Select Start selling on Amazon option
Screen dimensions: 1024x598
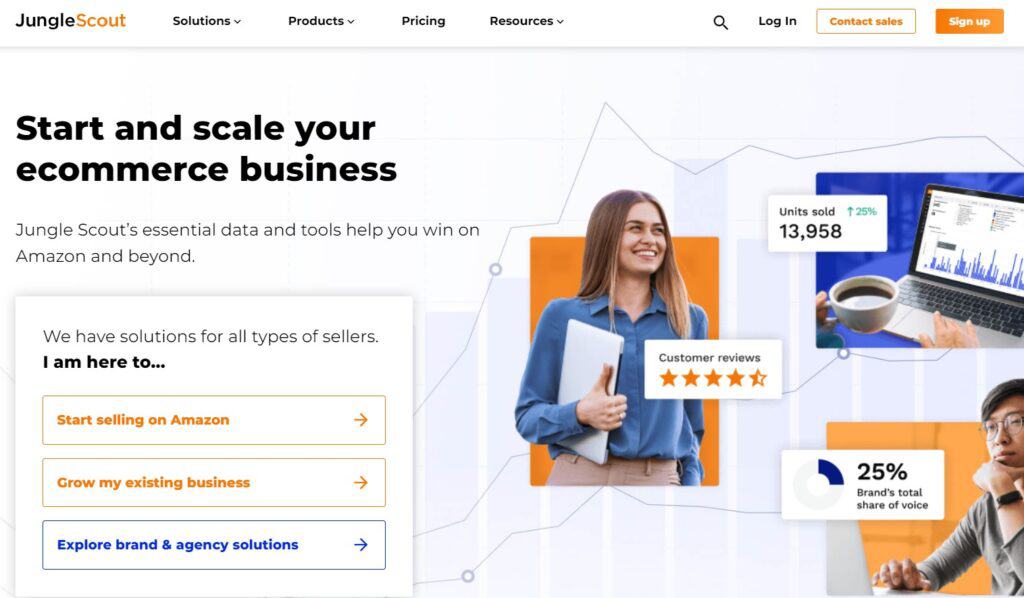coord(214,420)
